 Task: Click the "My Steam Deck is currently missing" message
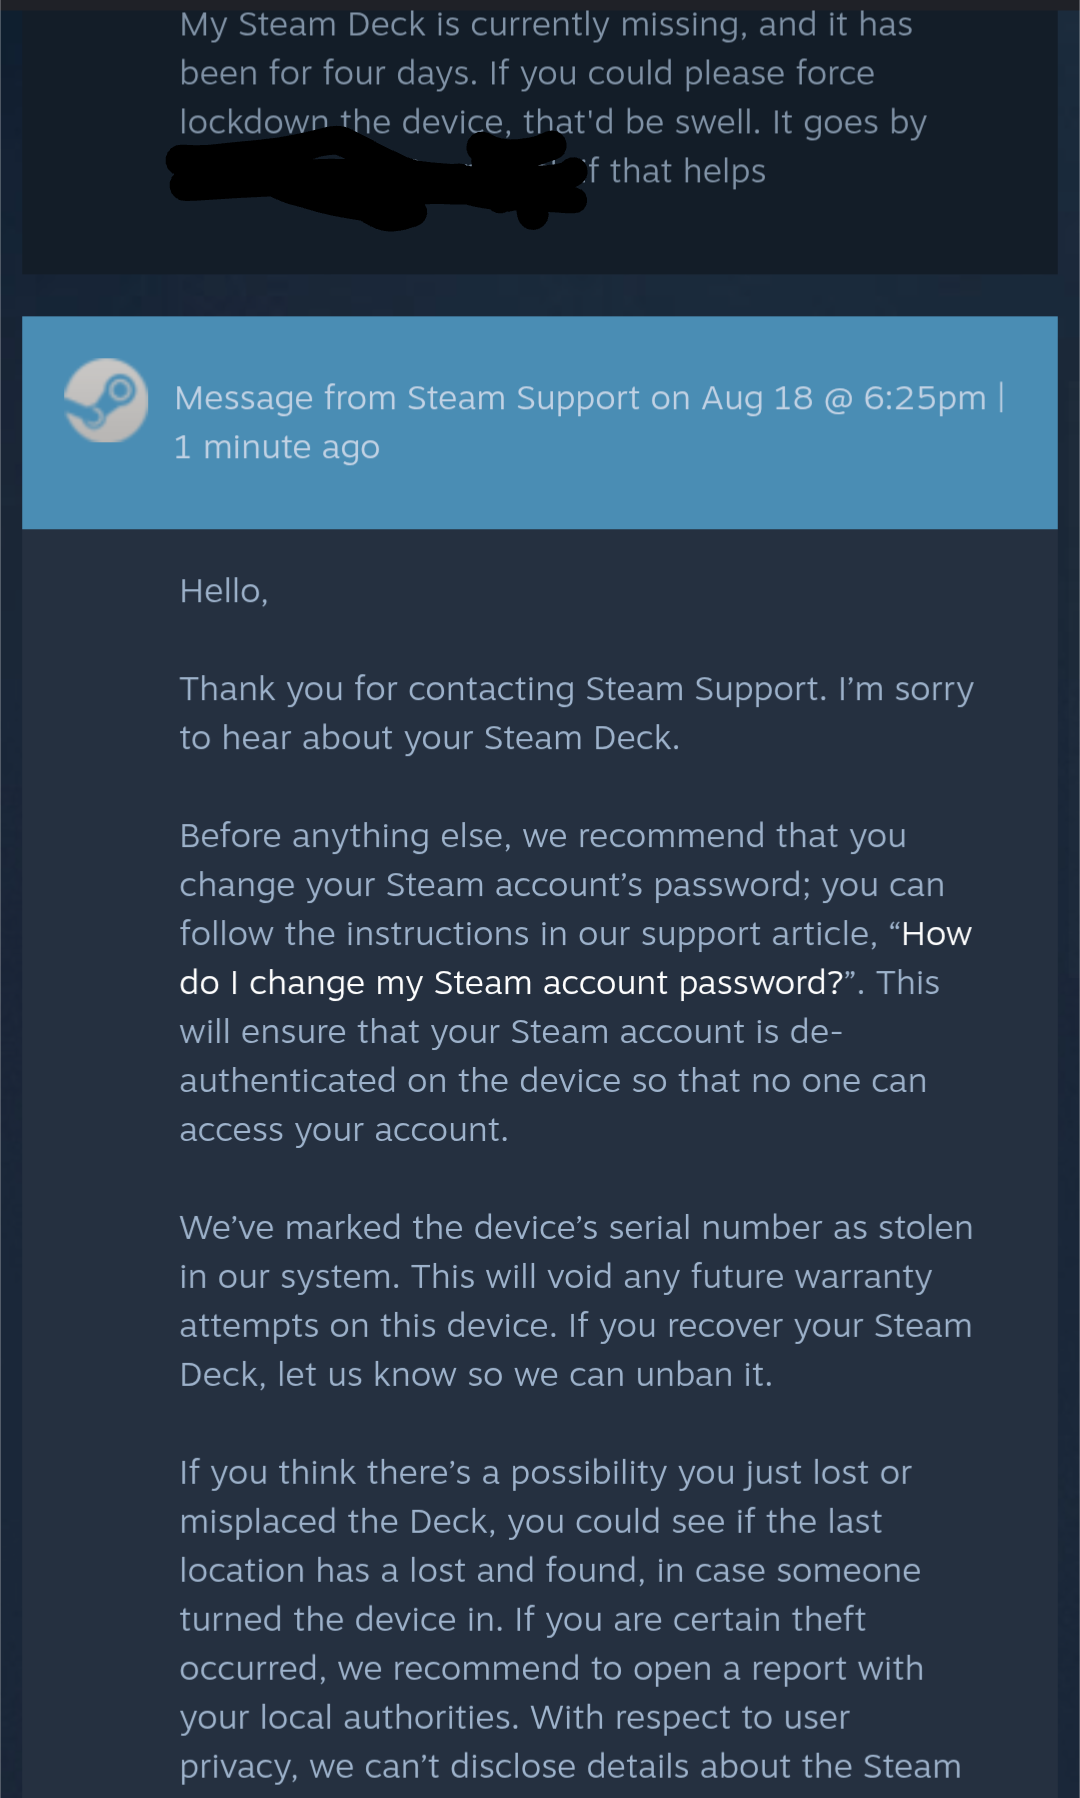click(545, 25)
